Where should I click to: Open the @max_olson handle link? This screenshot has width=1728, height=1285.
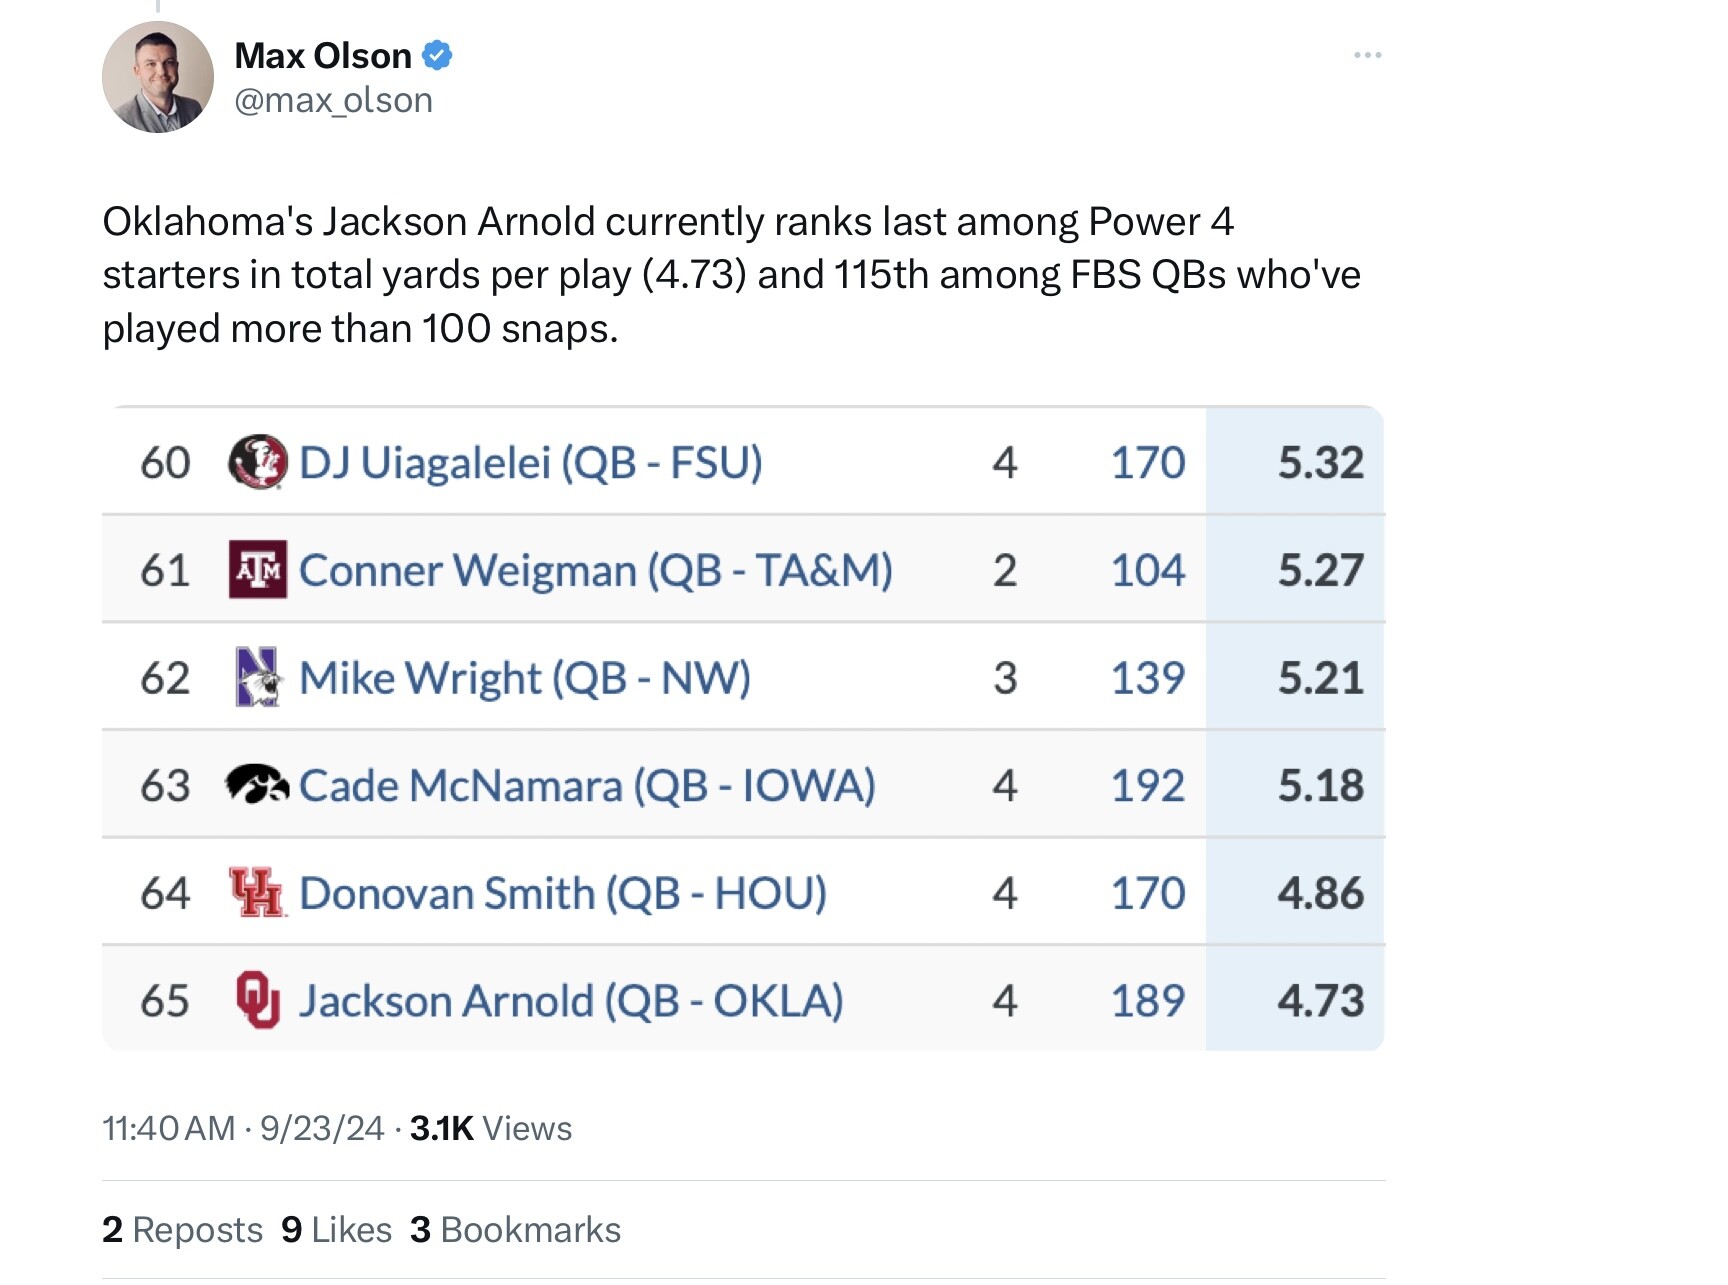point(333,100)
